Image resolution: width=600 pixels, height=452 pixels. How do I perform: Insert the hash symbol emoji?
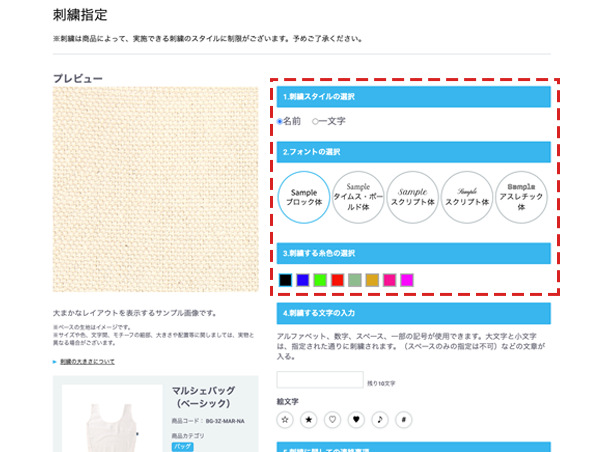405,419
